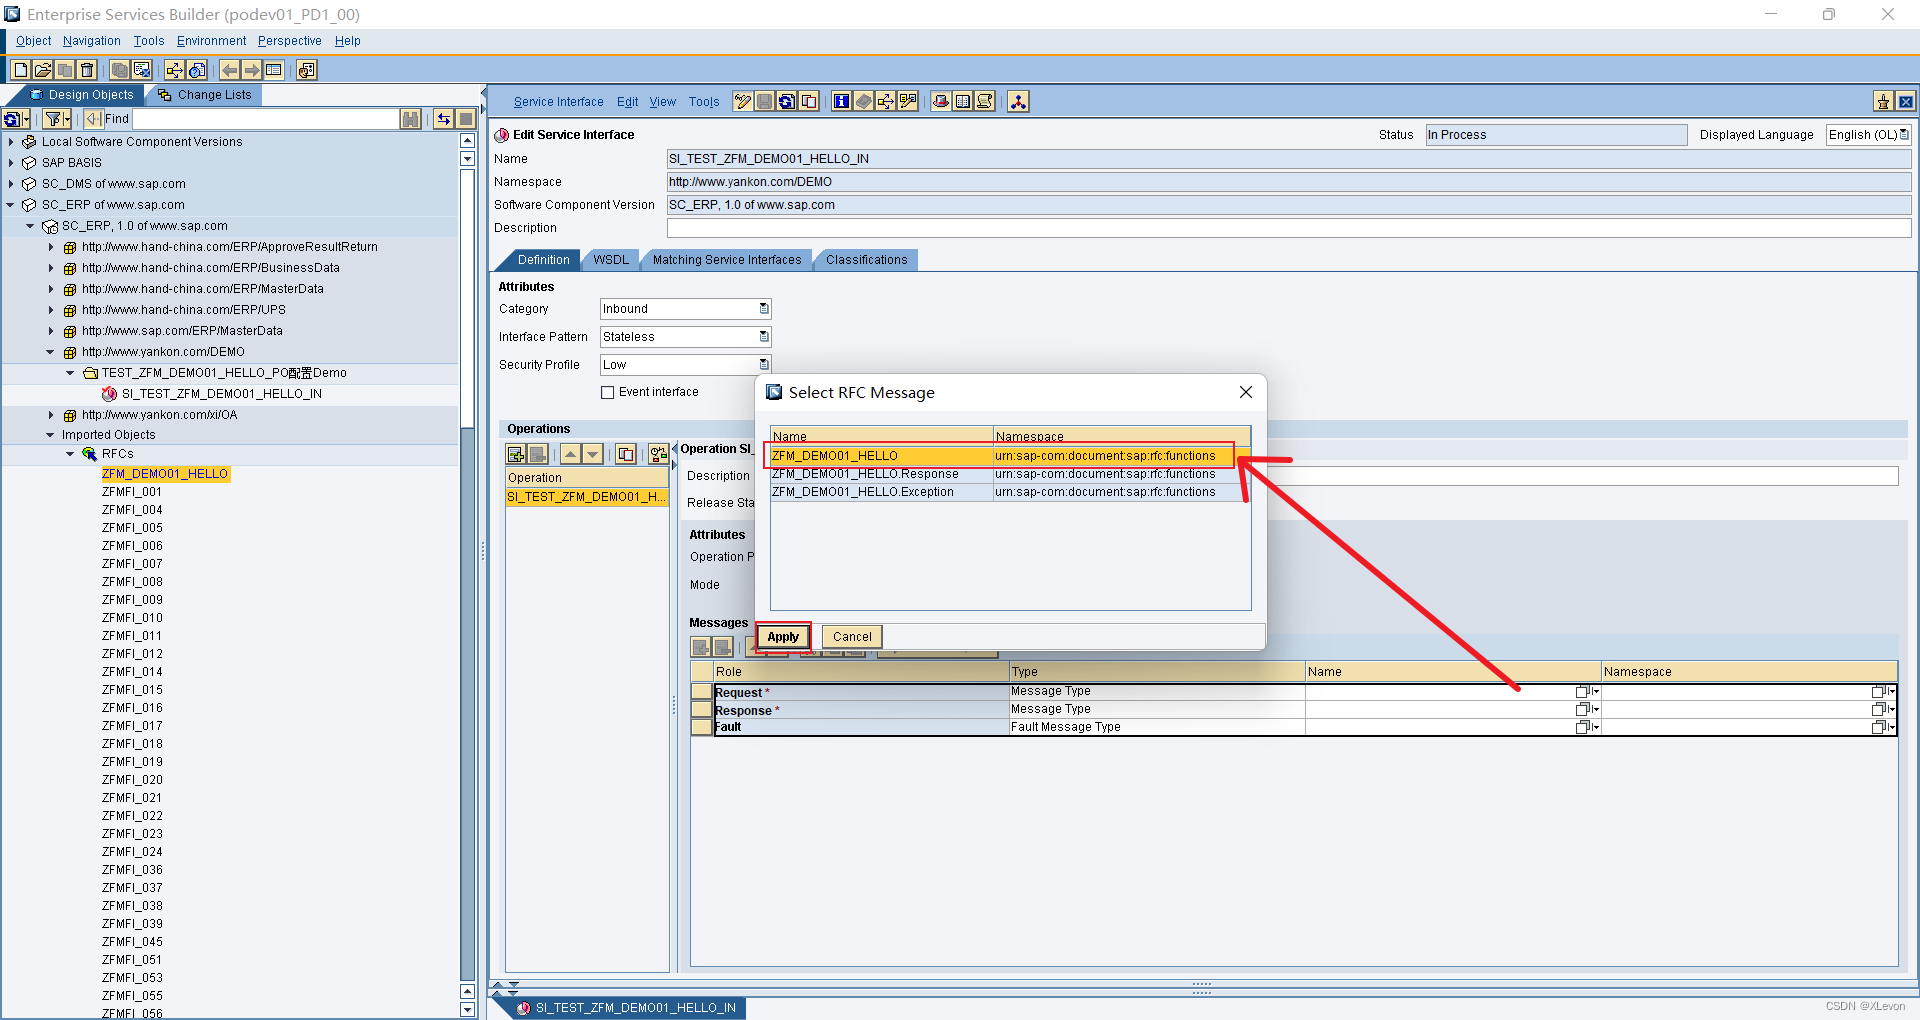This screenshot has height=1020, width=1920.
Task: Click the scroll notes icon in editor toolbar
Action: pyautogui.click(x=985, y=101)
